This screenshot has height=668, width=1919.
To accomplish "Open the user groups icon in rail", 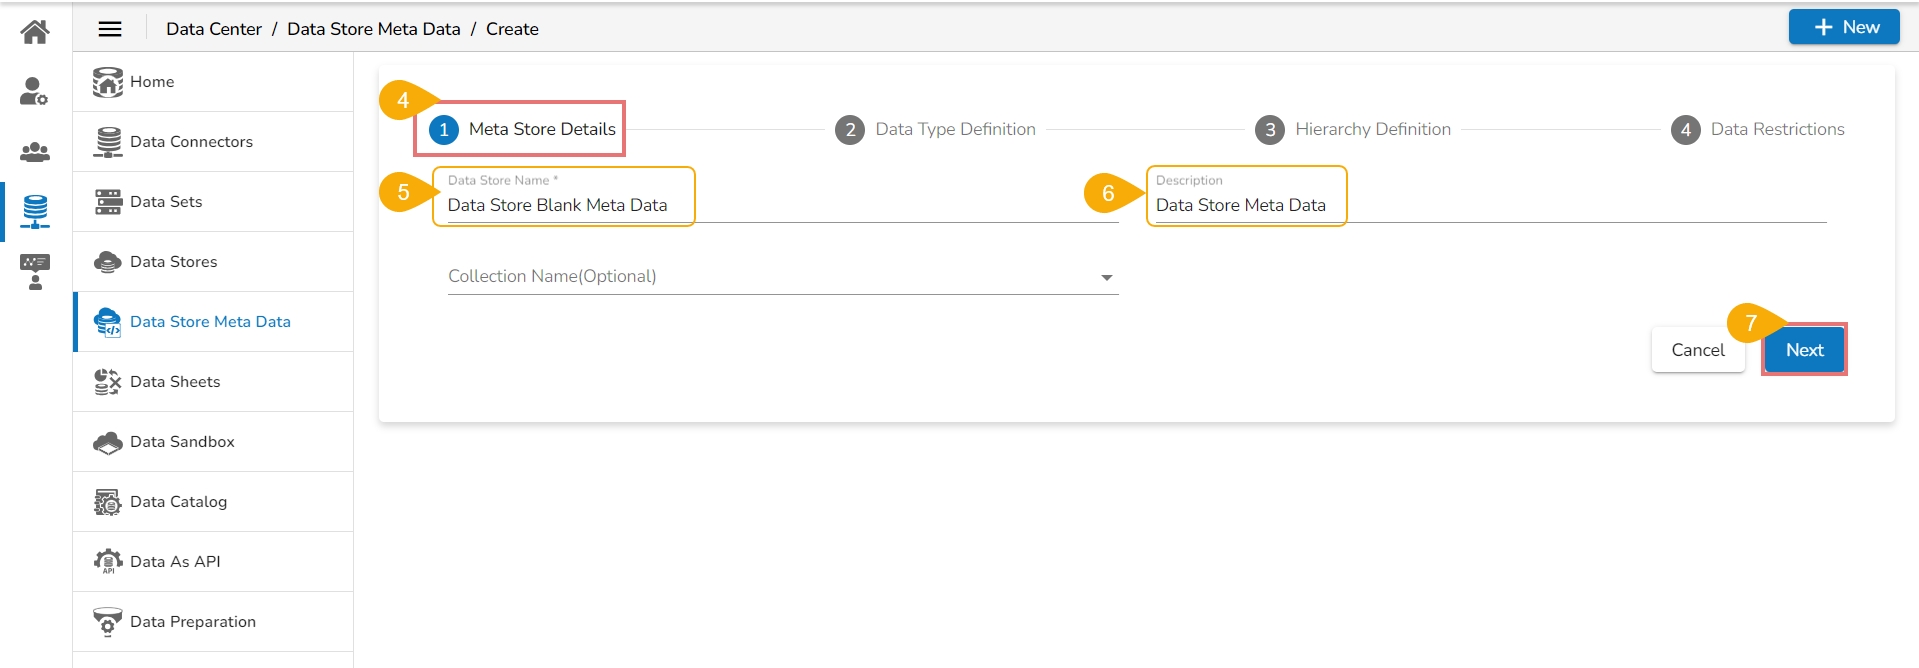I will (x=35, y=152).
